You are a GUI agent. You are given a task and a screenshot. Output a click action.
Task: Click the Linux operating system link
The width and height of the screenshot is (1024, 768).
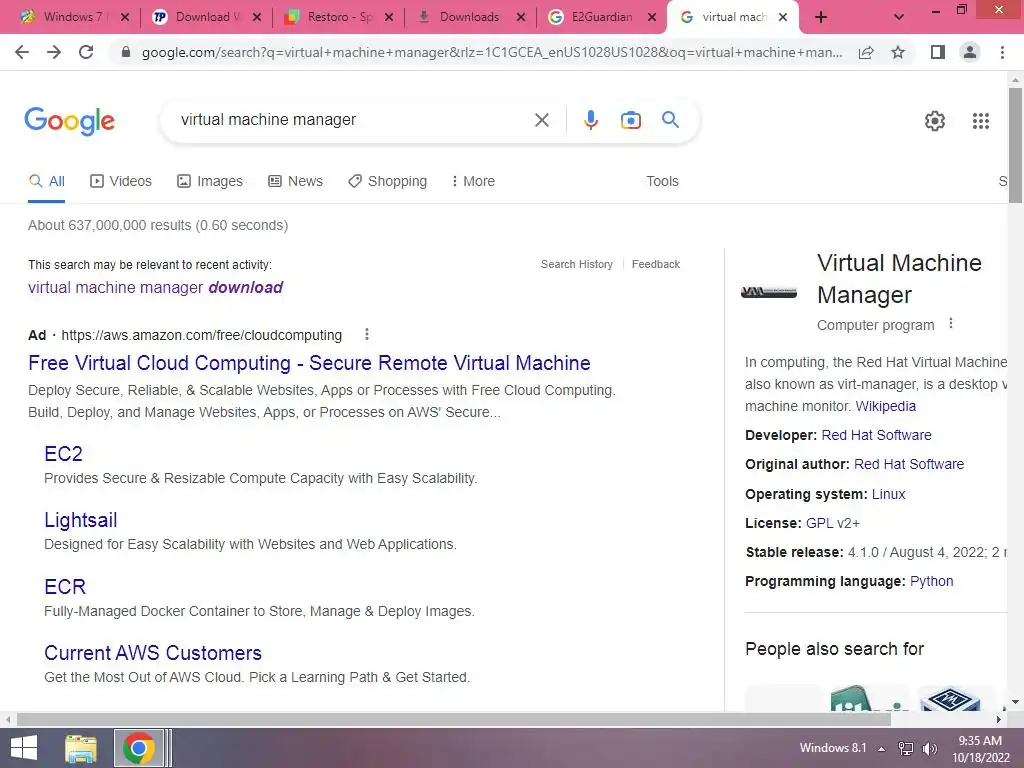click(888, 494)
